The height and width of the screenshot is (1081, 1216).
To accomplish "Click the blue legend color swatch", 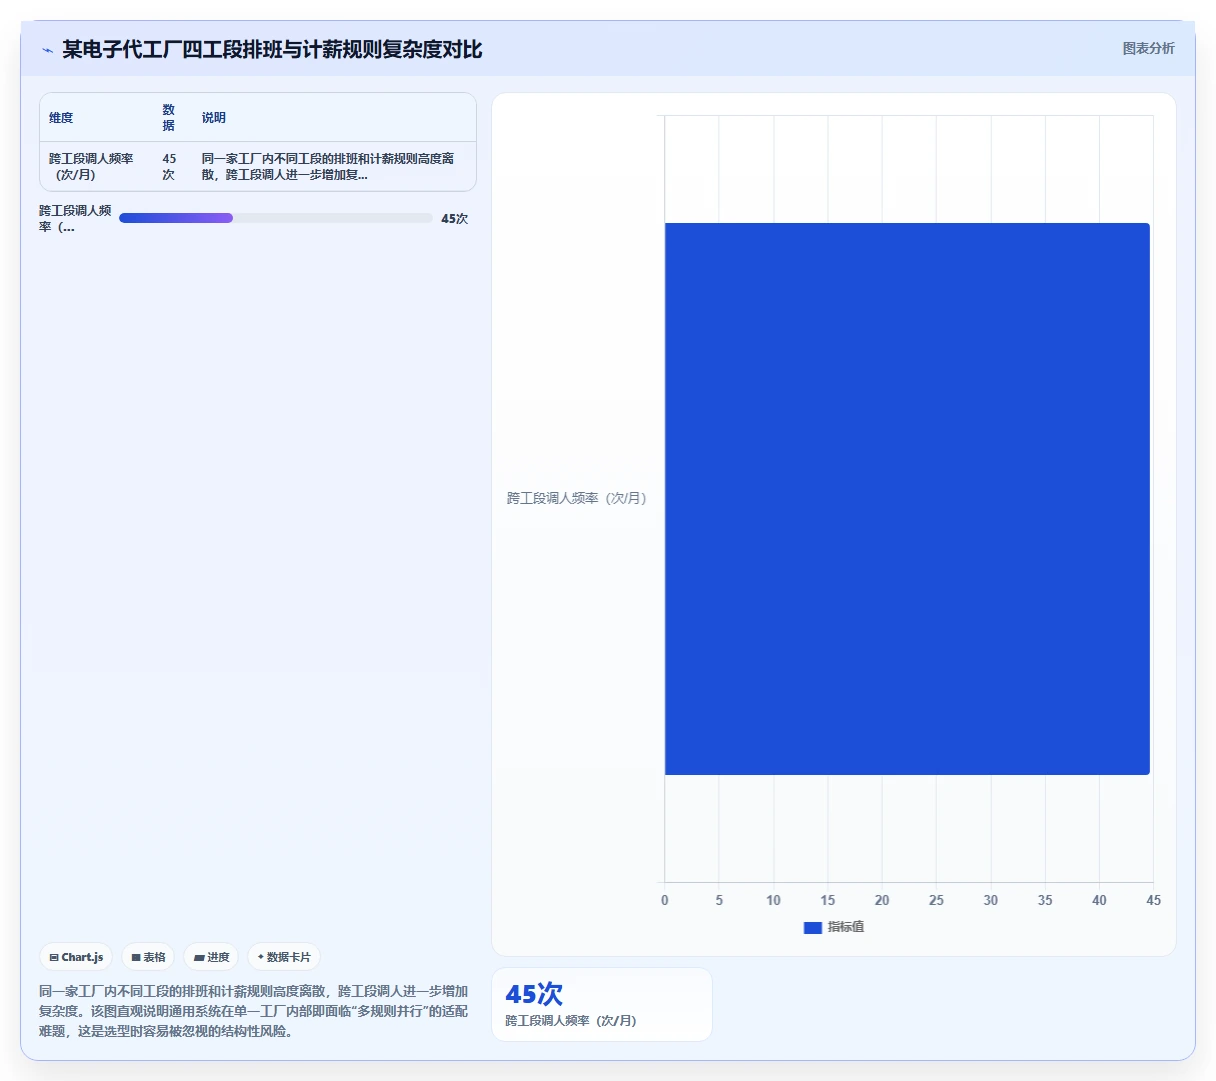I will [813, 928].
